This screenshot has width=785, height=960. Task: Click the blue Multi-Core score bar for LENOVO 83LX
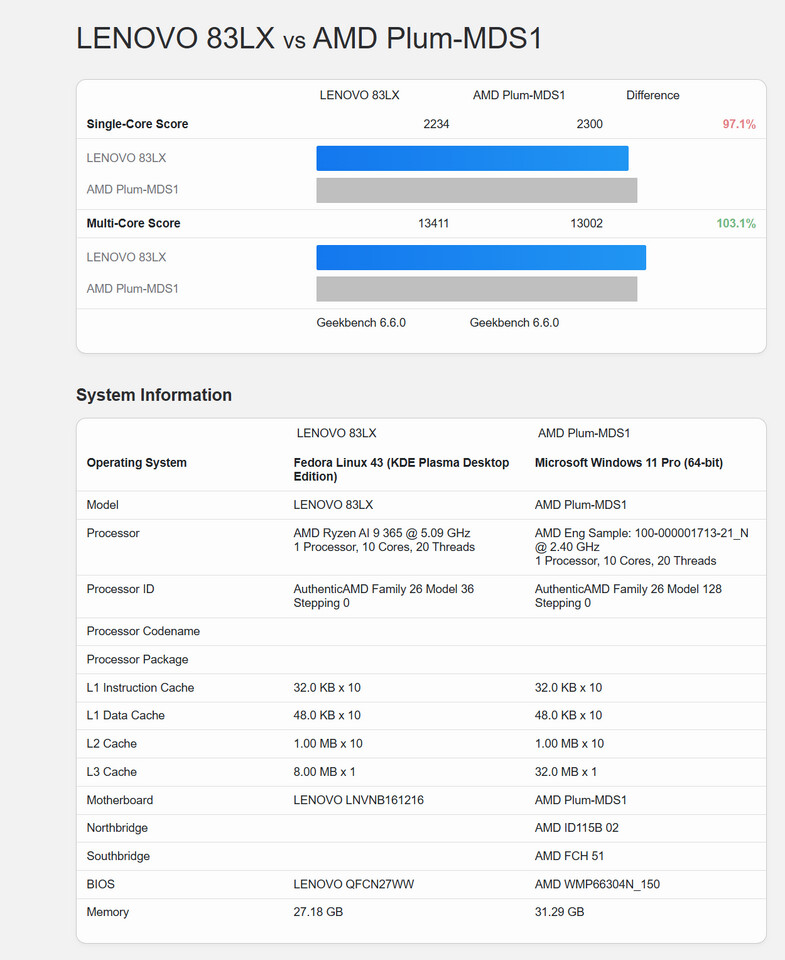tap(481, 257)
